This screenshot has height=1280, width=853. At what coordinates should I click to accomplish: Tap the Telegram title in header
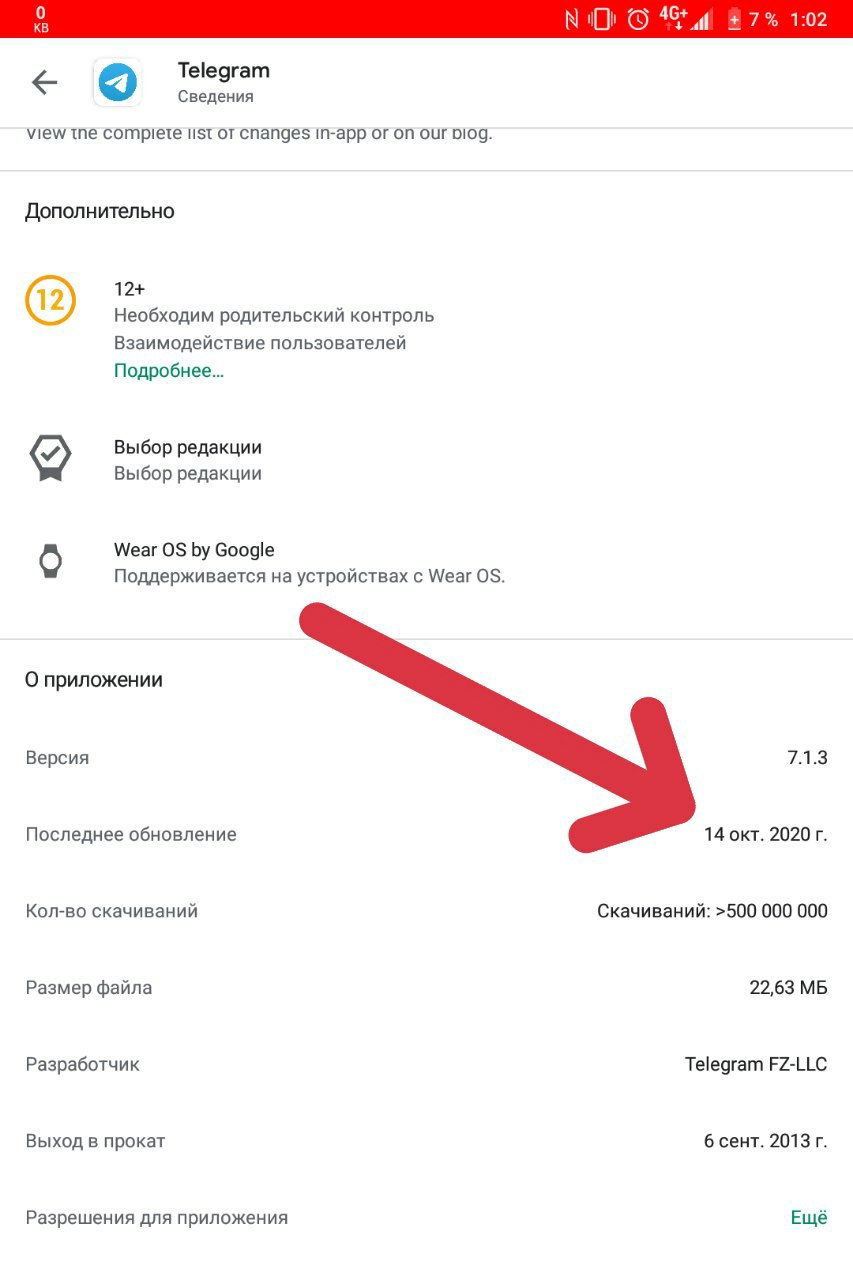coord(224,71)
